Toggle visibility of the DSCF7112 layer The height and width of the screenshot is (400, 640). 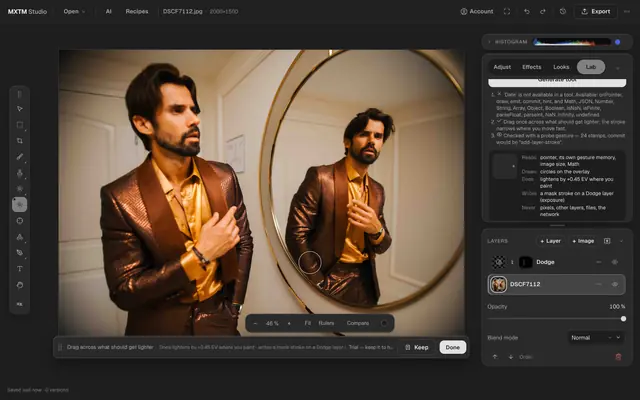point(615,284)
